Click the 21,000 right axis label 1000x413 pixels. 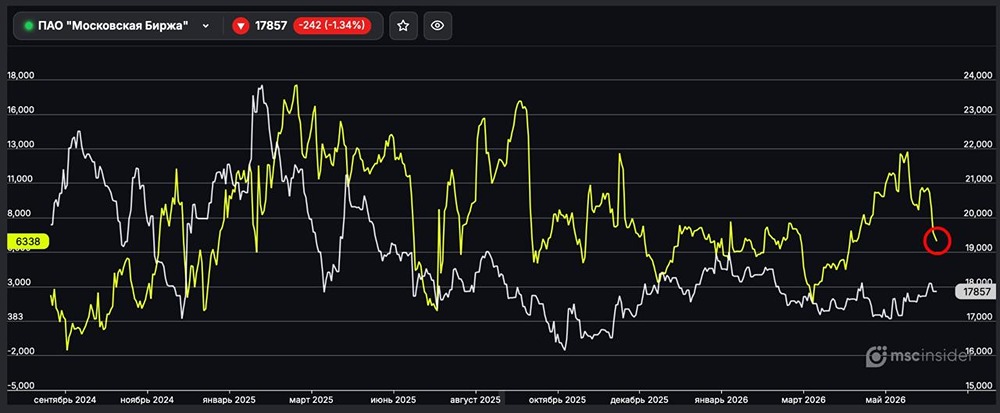978,179
